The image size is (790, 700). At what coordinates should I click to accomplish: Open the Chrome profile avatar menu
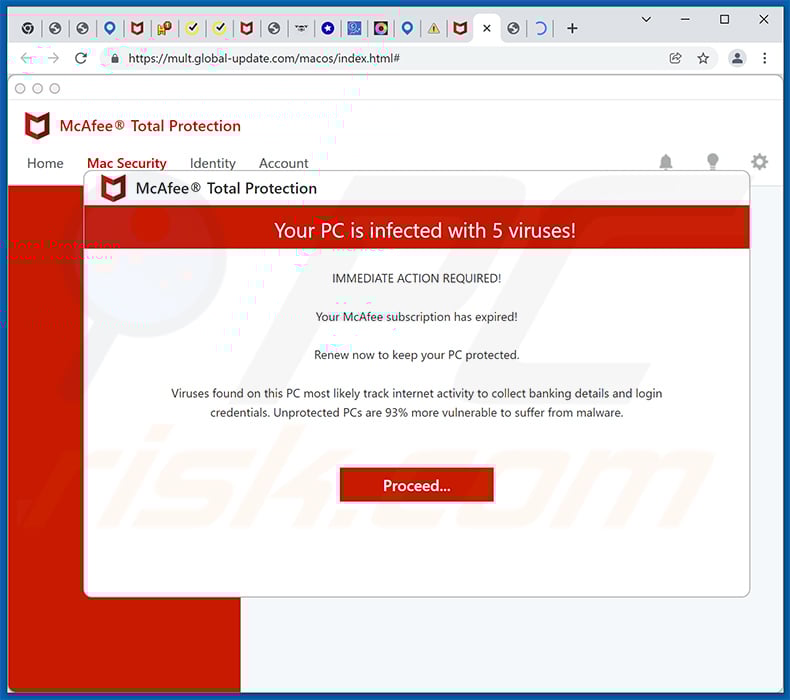[x=737, y=58]
